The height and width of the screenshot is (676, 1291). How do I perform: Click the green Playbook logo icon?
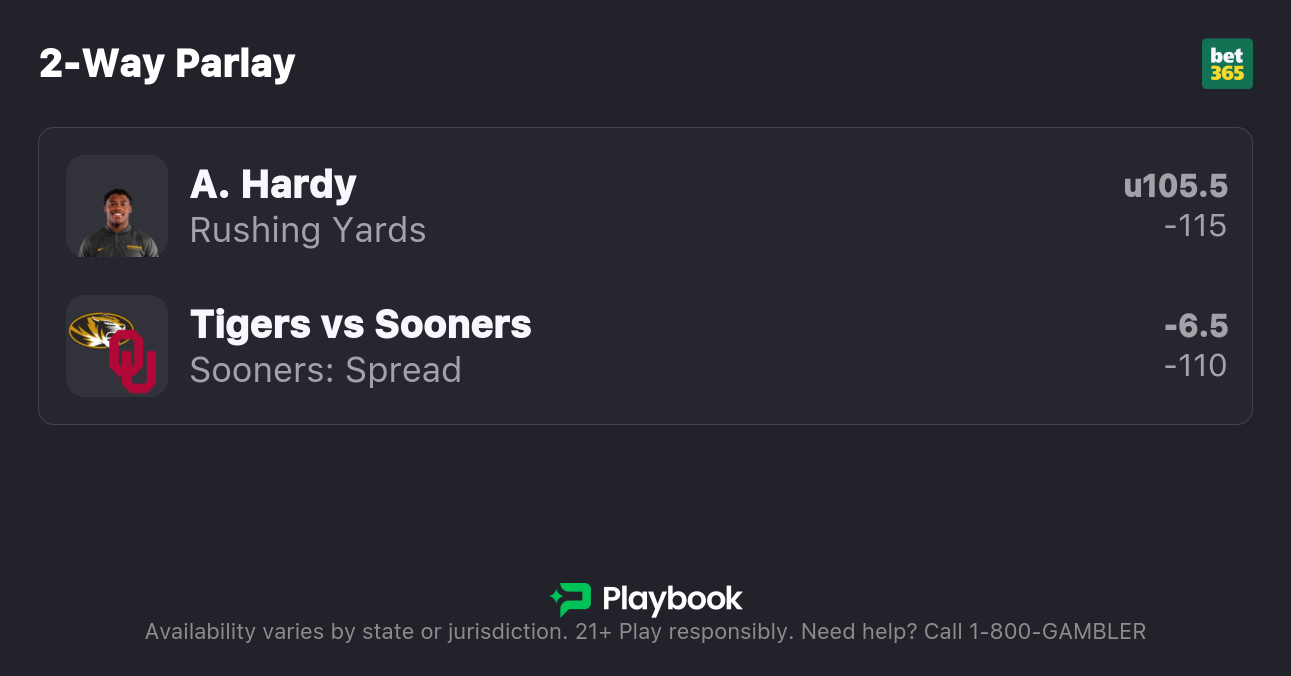(x=571, y=599)
